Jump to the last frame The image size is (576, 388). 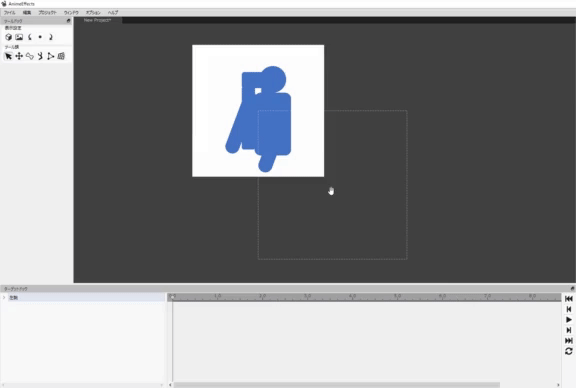pos(569,341)
